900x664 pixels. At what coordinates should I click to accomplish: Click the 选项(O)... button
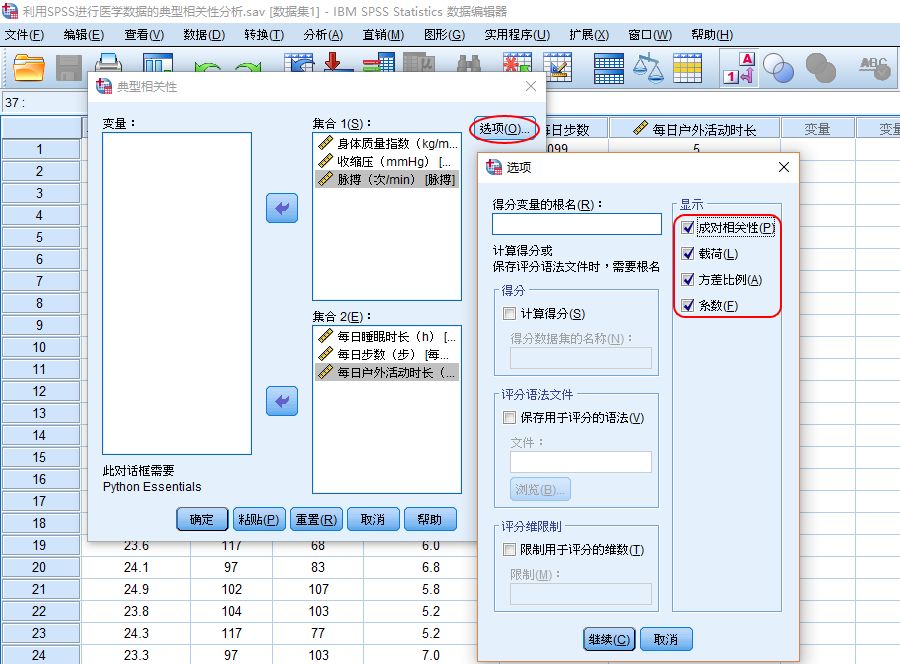pyautogui.click(x=503, y=129)
